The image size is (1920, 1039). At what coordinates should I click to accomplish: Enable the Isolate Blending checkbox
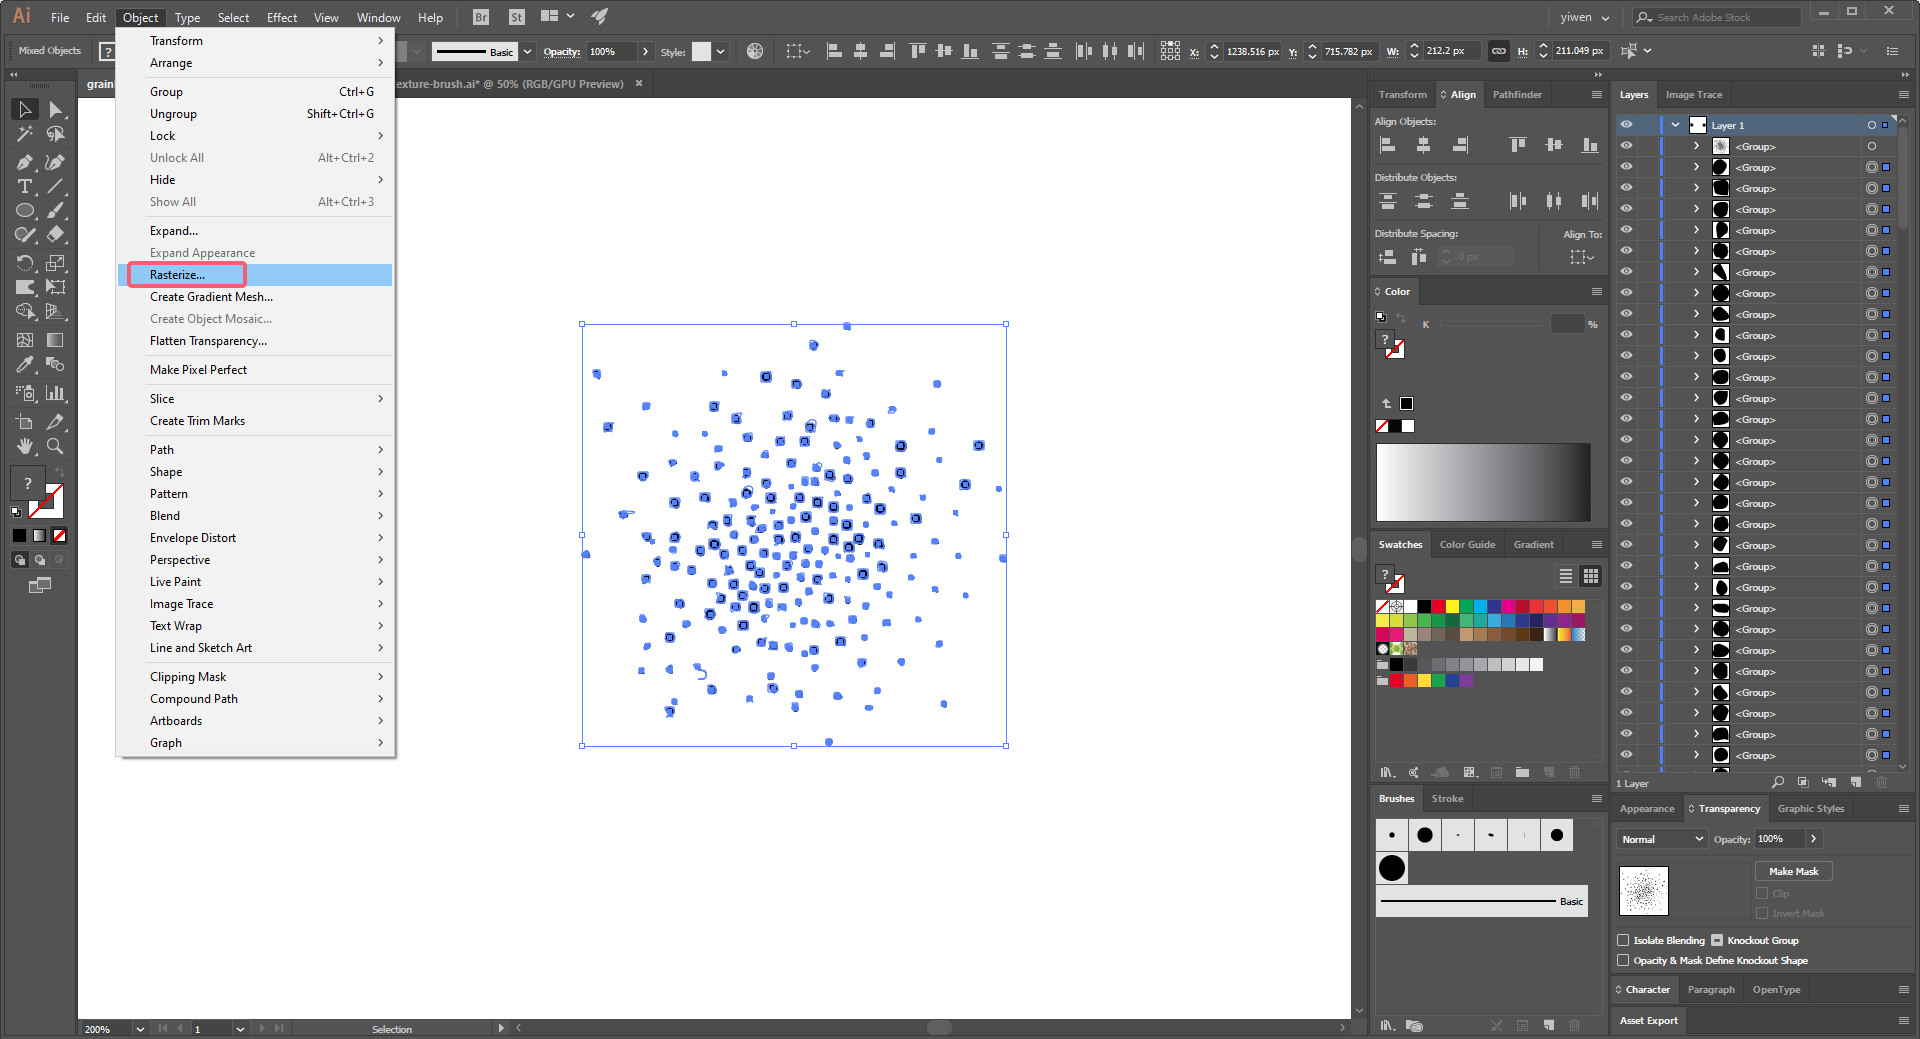tap(1623, 940)
